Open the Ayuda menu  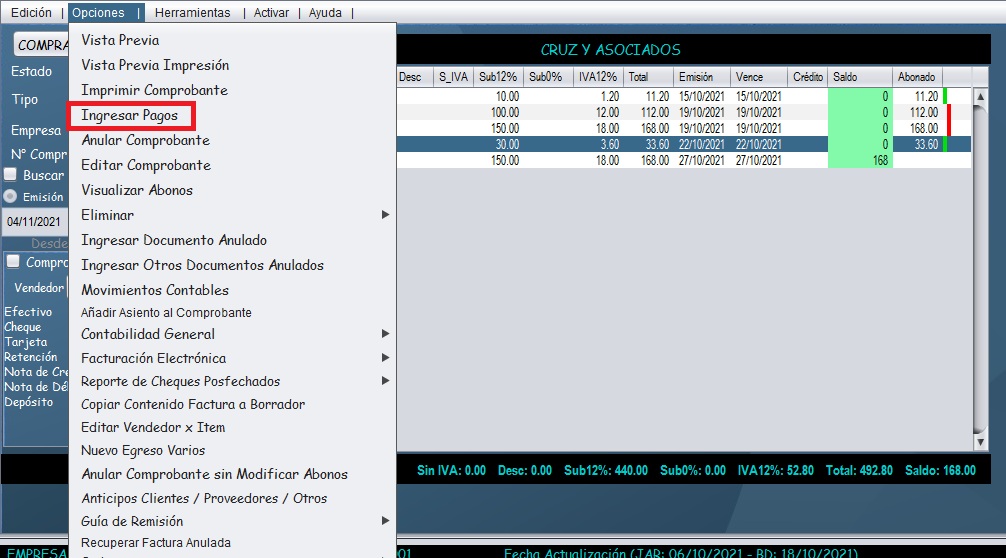(x=325, y=13)
